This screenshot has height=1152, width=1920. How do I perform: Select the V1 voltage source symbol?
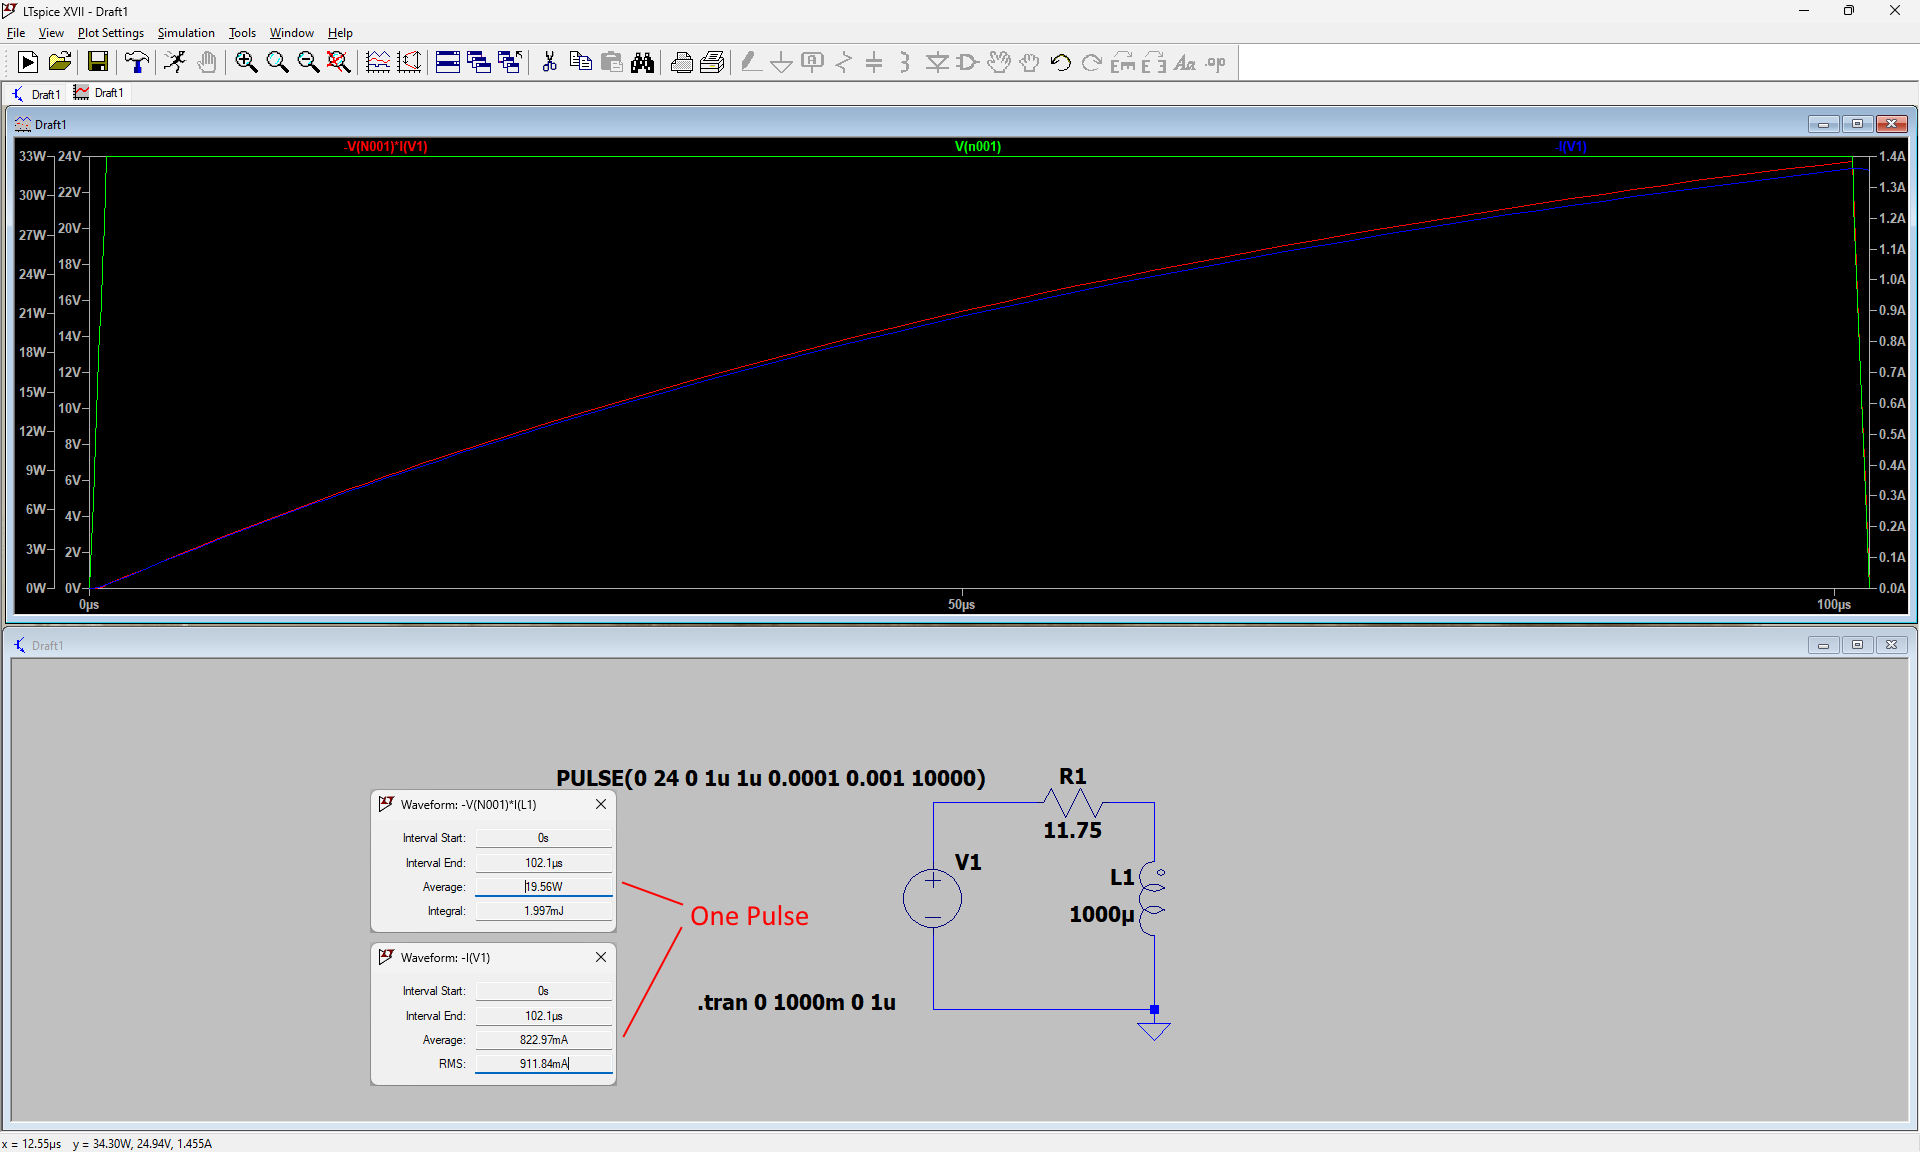click(x=932, y=898)
